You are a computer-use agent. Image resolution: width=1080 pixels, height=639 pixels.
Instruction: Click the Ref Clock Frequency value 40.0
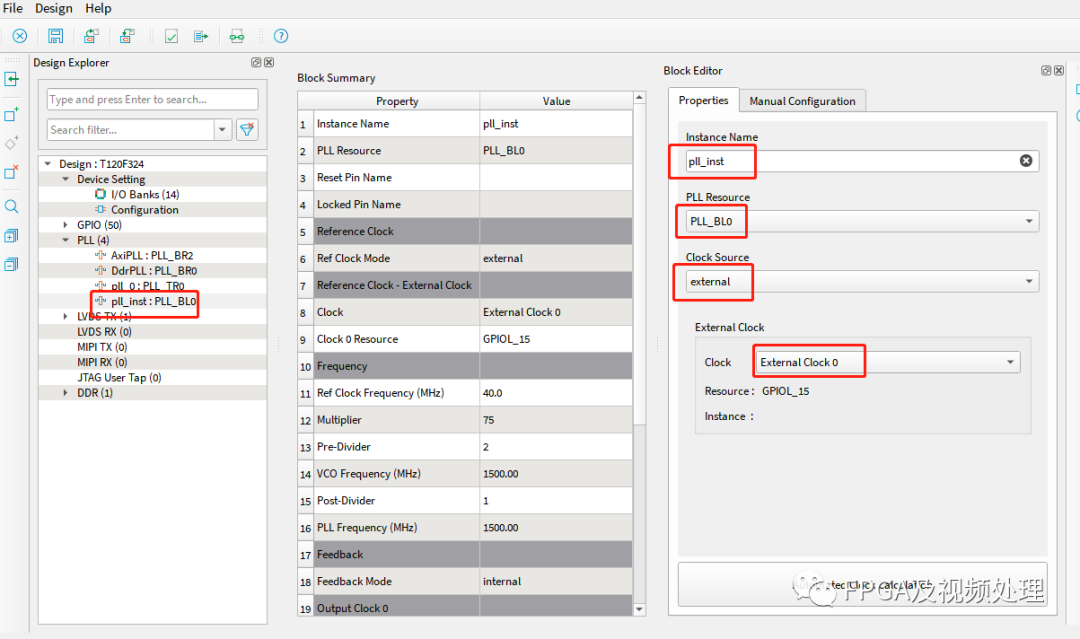[556, 393]
